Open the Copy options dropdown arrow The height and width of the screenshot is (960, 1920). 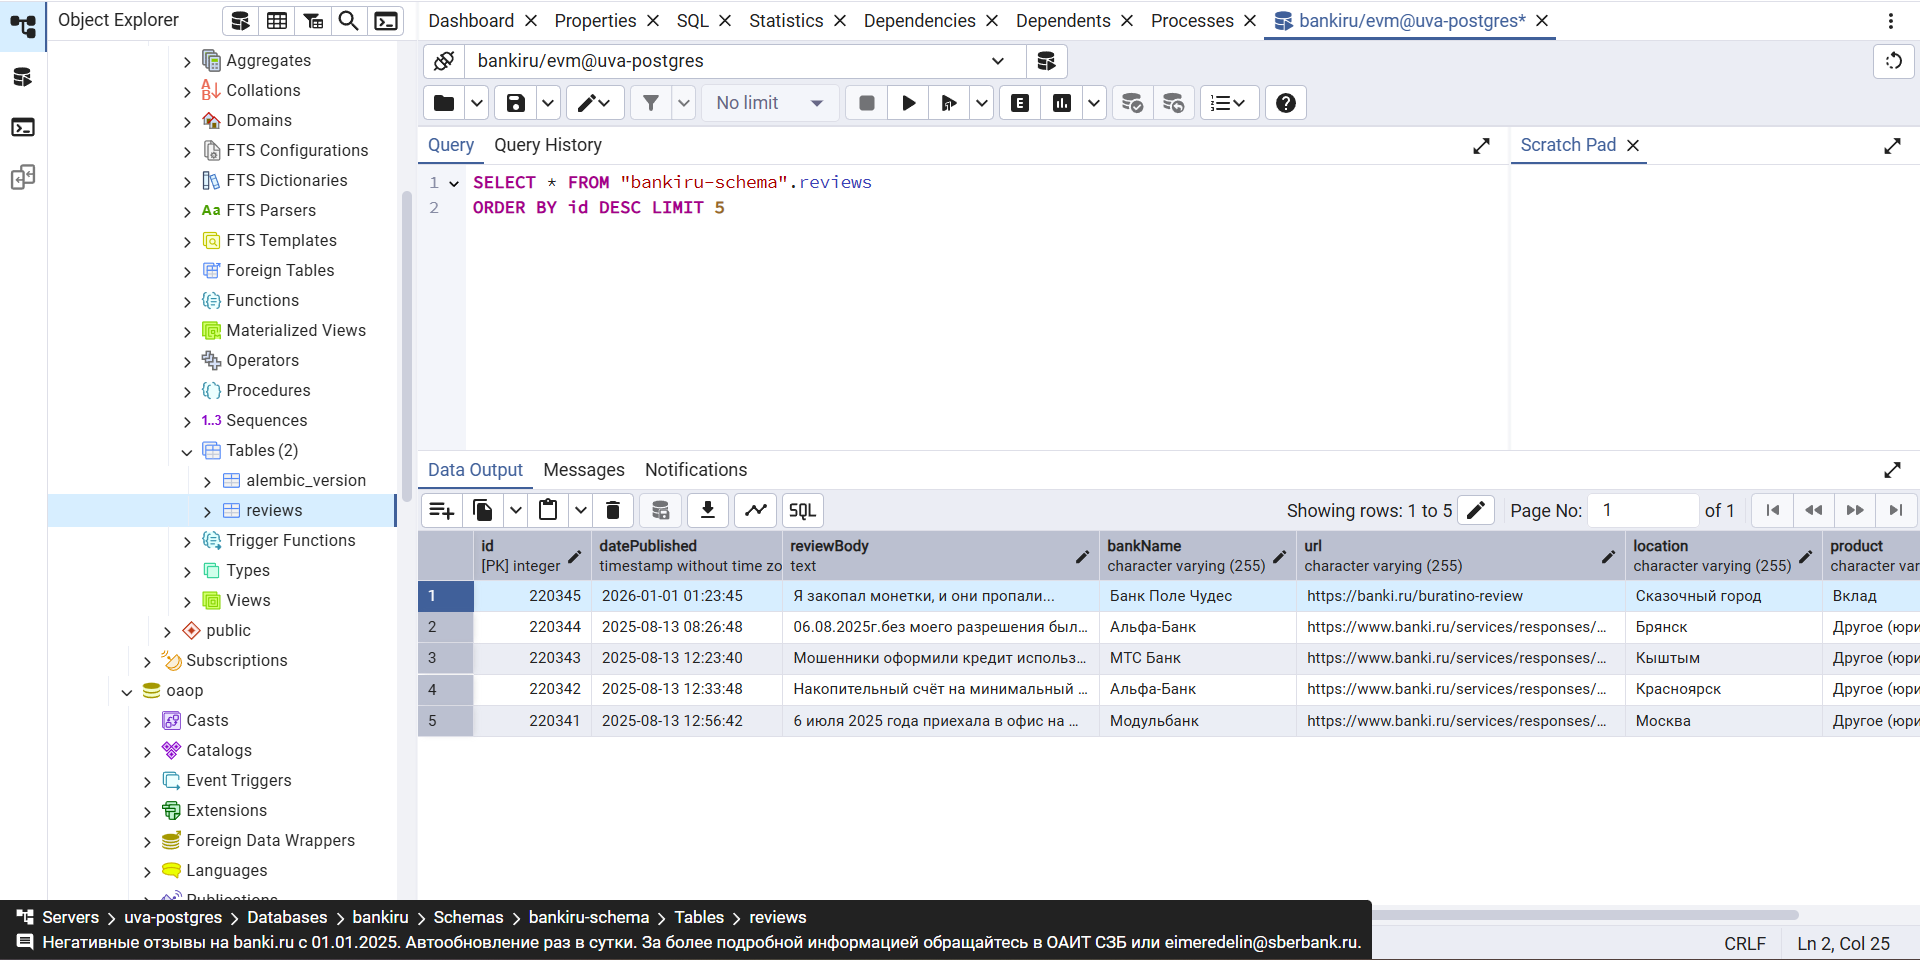[515, 510]
